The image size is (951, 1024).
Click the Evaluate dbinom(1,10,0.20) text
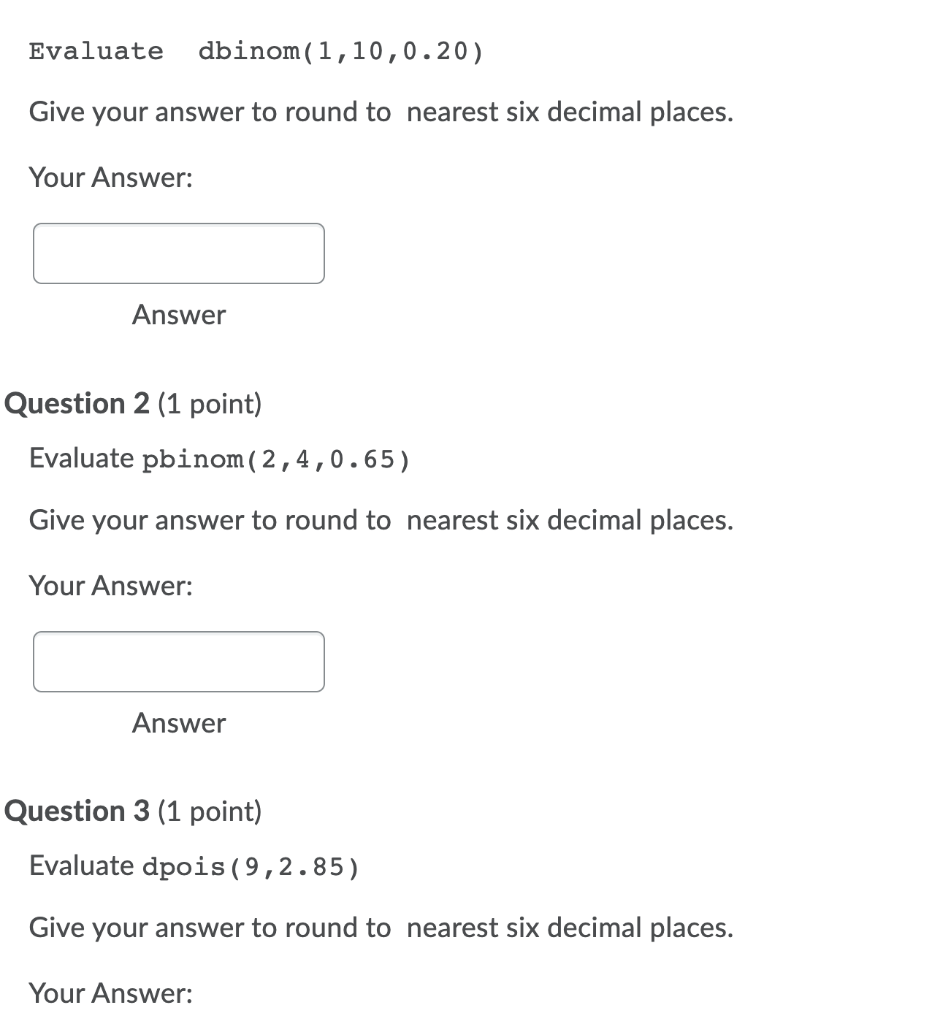point(255,51)
